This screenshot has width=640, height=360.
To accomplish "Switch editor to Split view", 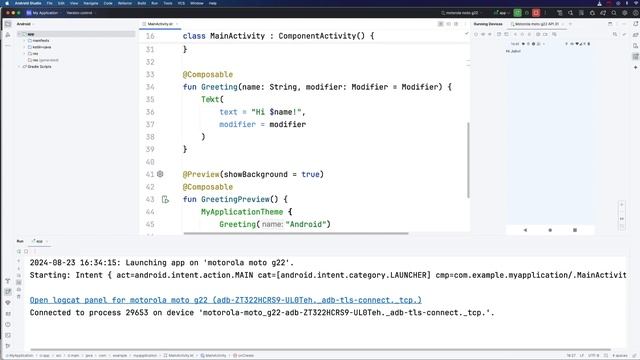I will click(449, 24).
